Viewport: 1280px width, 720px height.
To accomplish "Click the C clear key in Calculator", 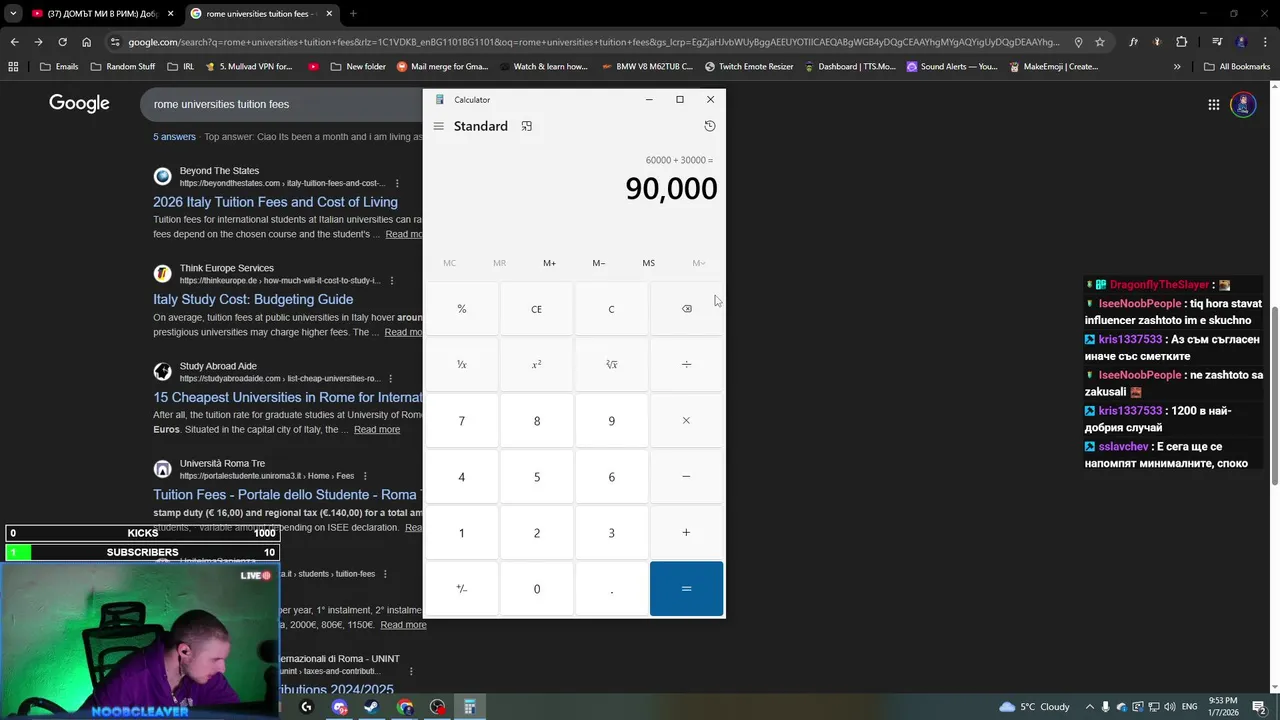I will pos(611,309).
